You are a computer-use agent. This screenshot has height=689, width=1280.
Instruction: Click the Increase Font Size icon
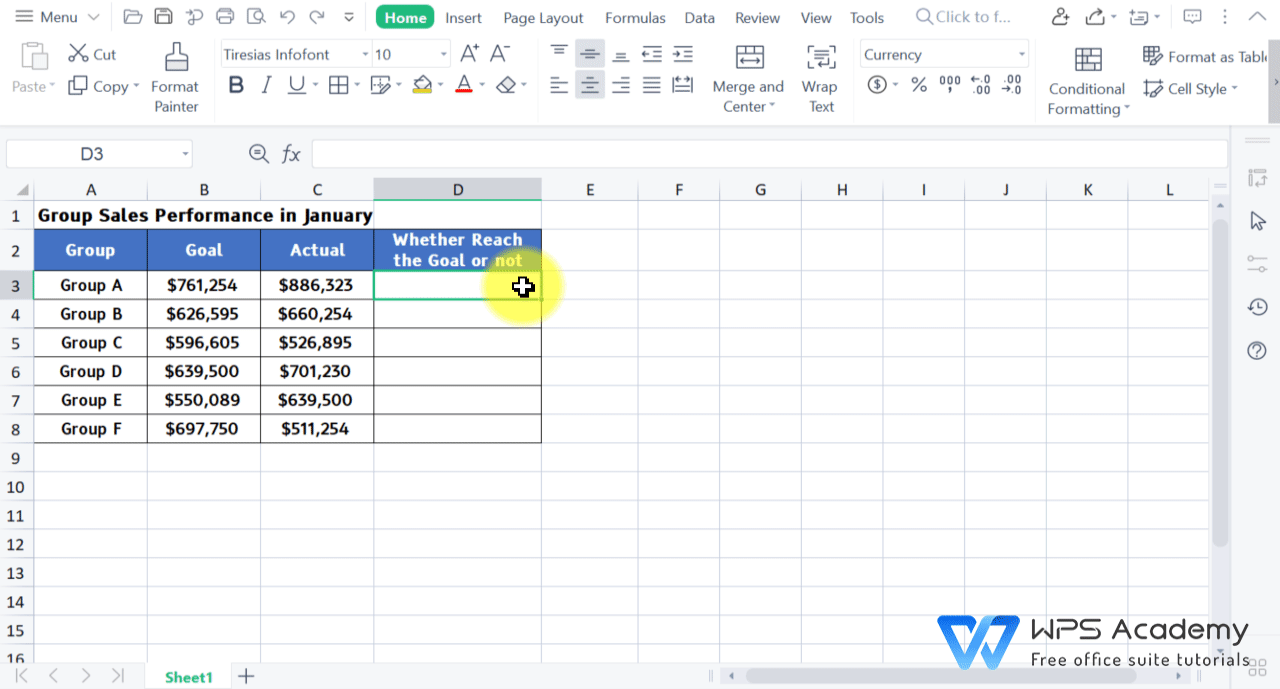468,54
